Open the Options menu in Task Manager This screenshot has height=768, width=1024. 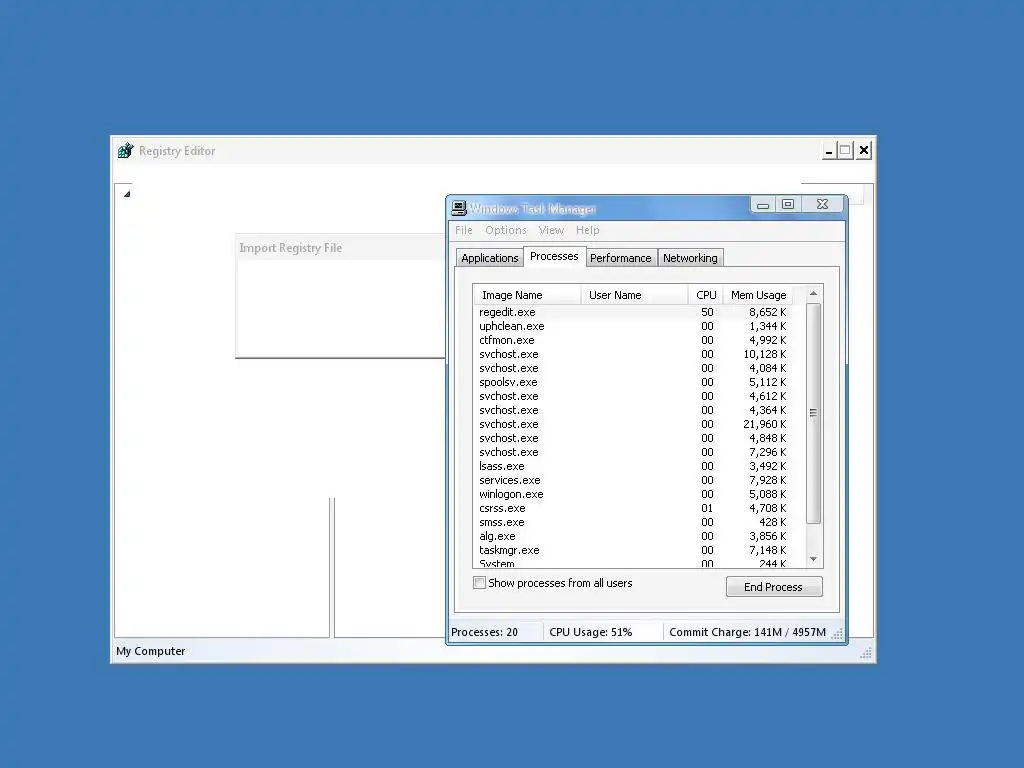click(x=505, y=230)
